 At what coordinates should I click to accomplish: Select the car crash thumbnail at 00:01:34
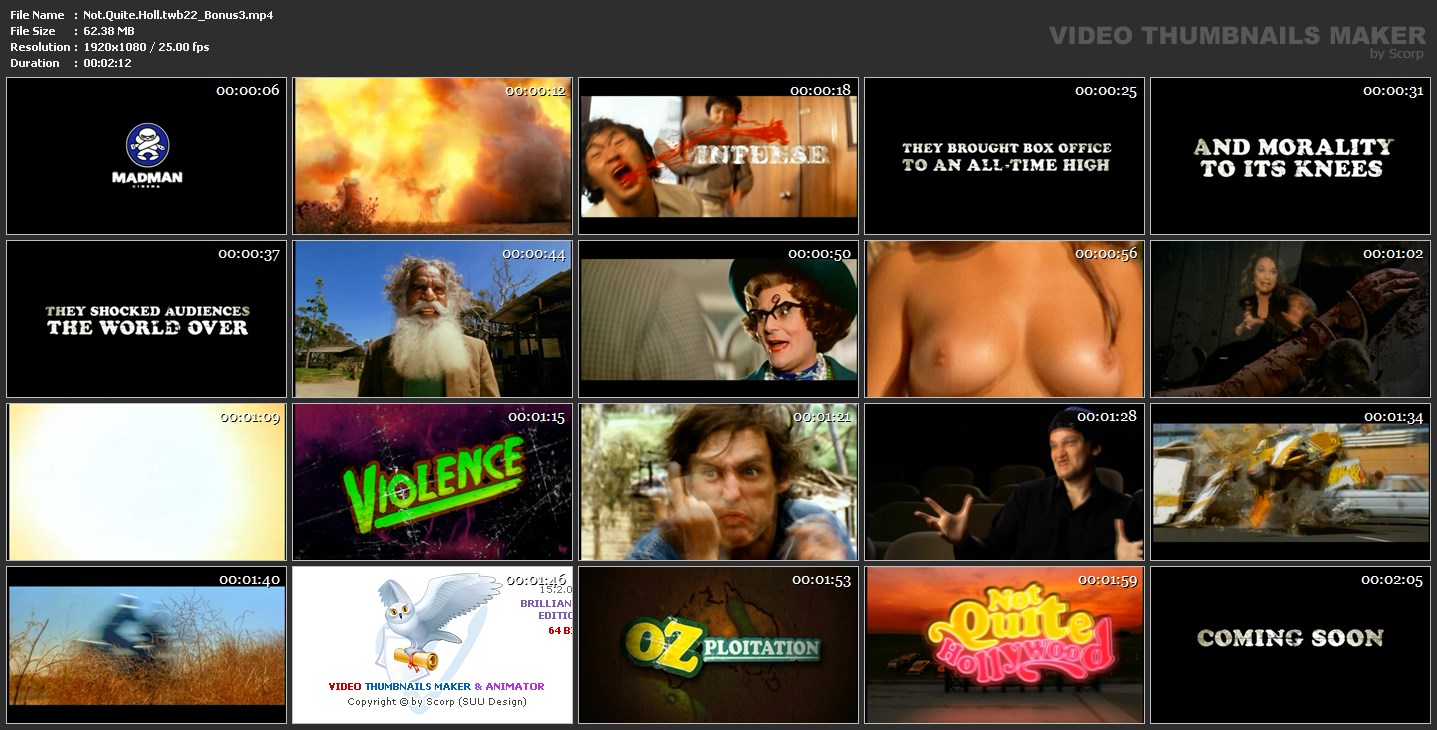point(1291,482)
